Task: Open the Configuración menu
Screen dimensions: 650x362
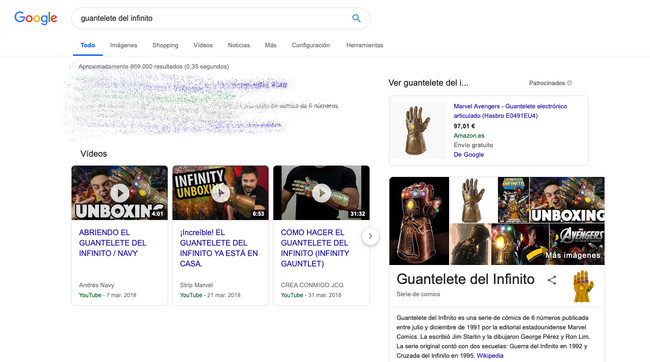Action: [310, 45]
